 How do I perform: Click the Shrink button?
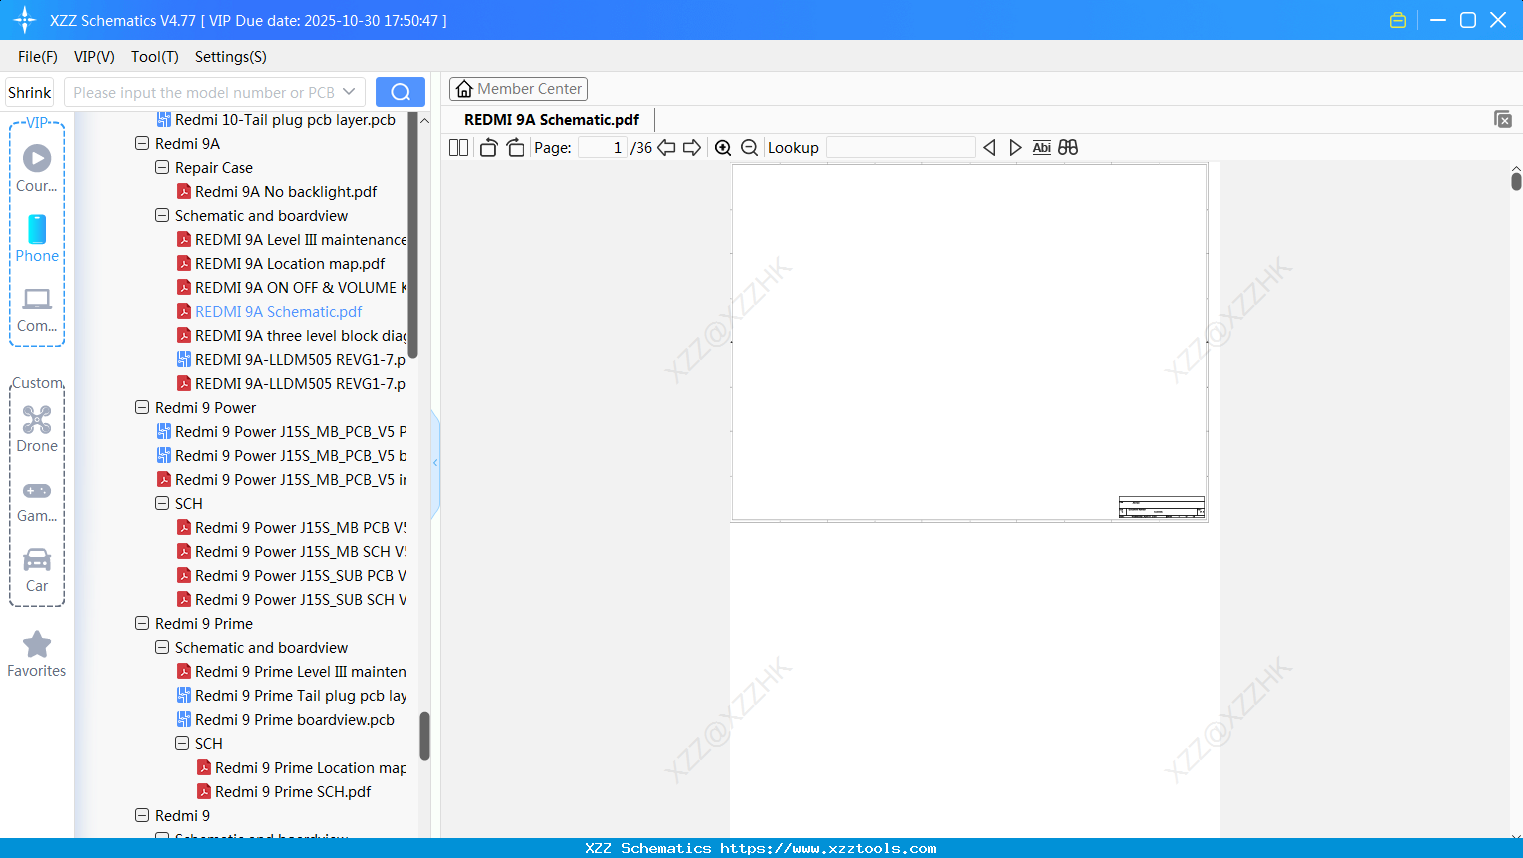(x=30, y=92)
